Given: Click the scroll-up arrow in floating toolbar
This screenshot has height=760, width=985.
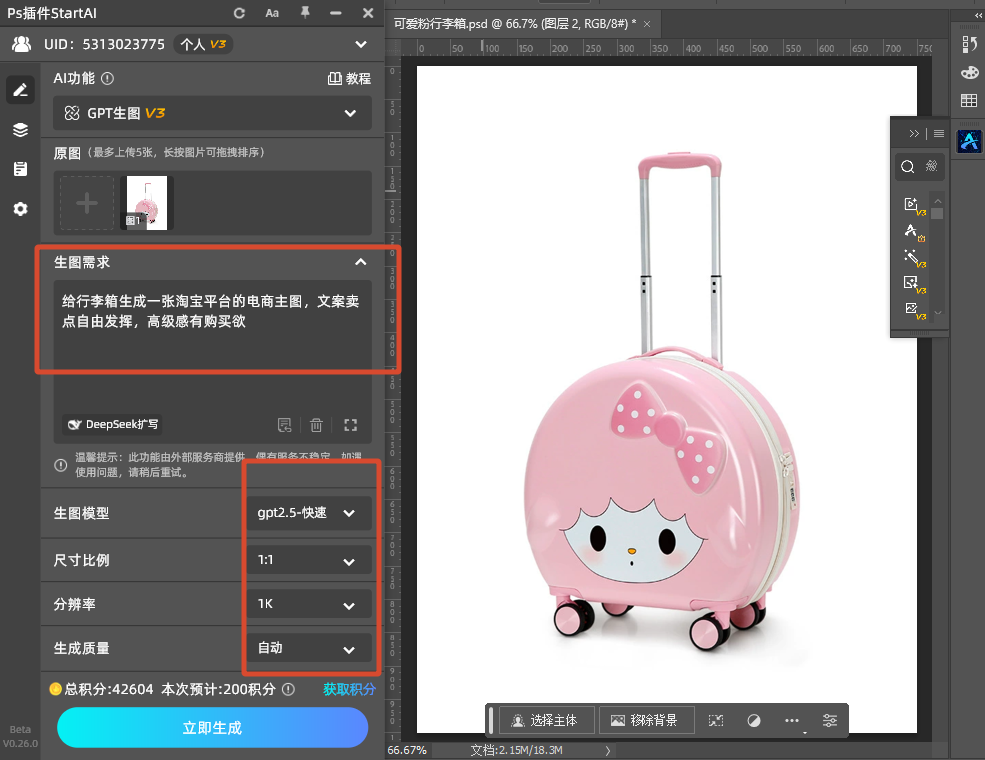Looking at the screenshot, I should pos(938,201).
